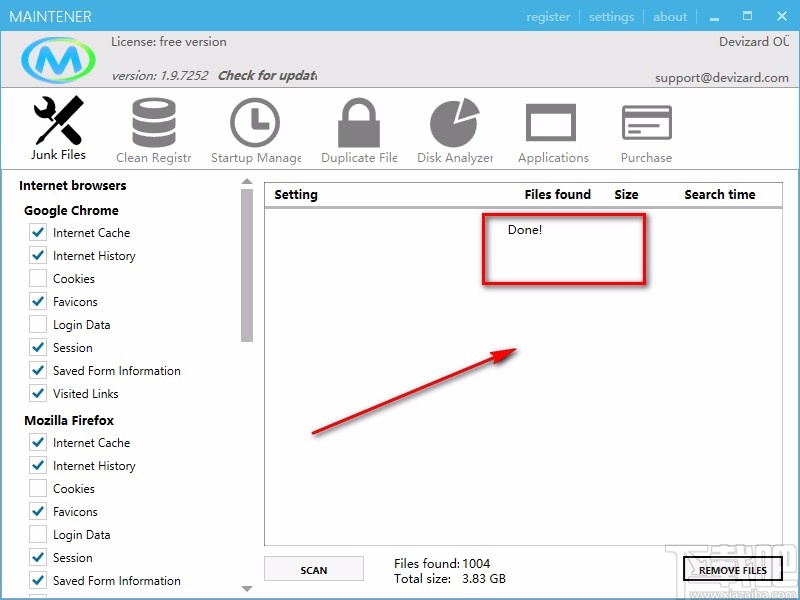Click the Devizard OÜ company name
The image size is (800, 600).
tap(754, 42)
